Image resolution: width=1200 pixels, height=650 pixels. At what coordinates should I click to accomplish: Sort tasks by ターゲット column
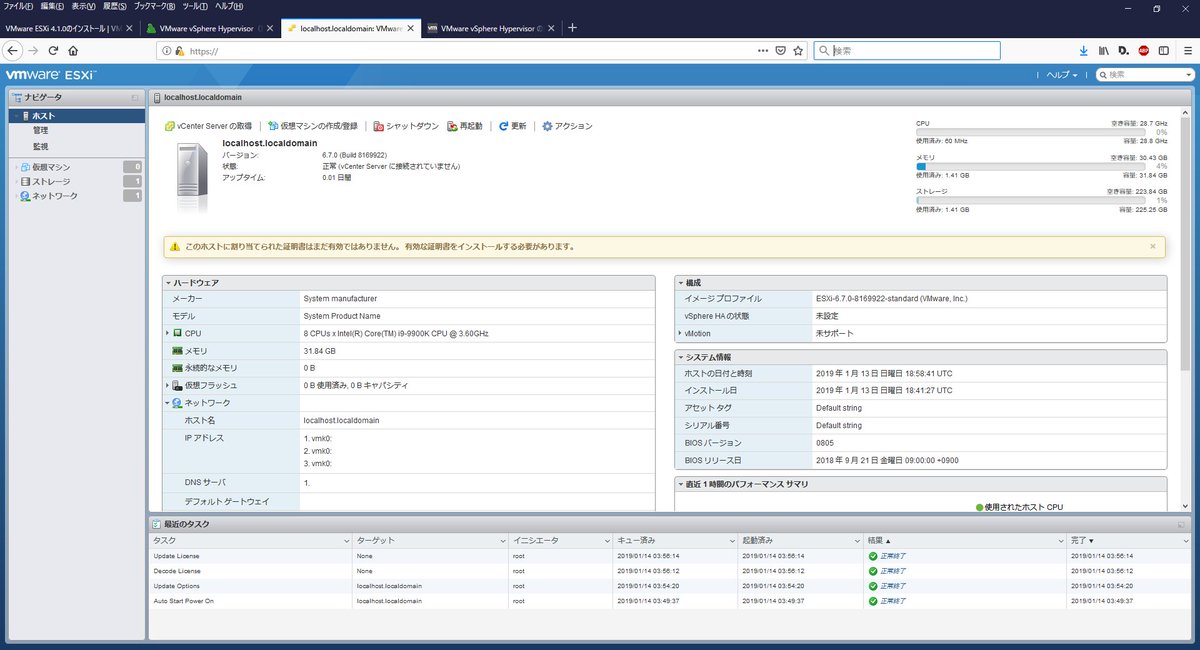[374, 540]
